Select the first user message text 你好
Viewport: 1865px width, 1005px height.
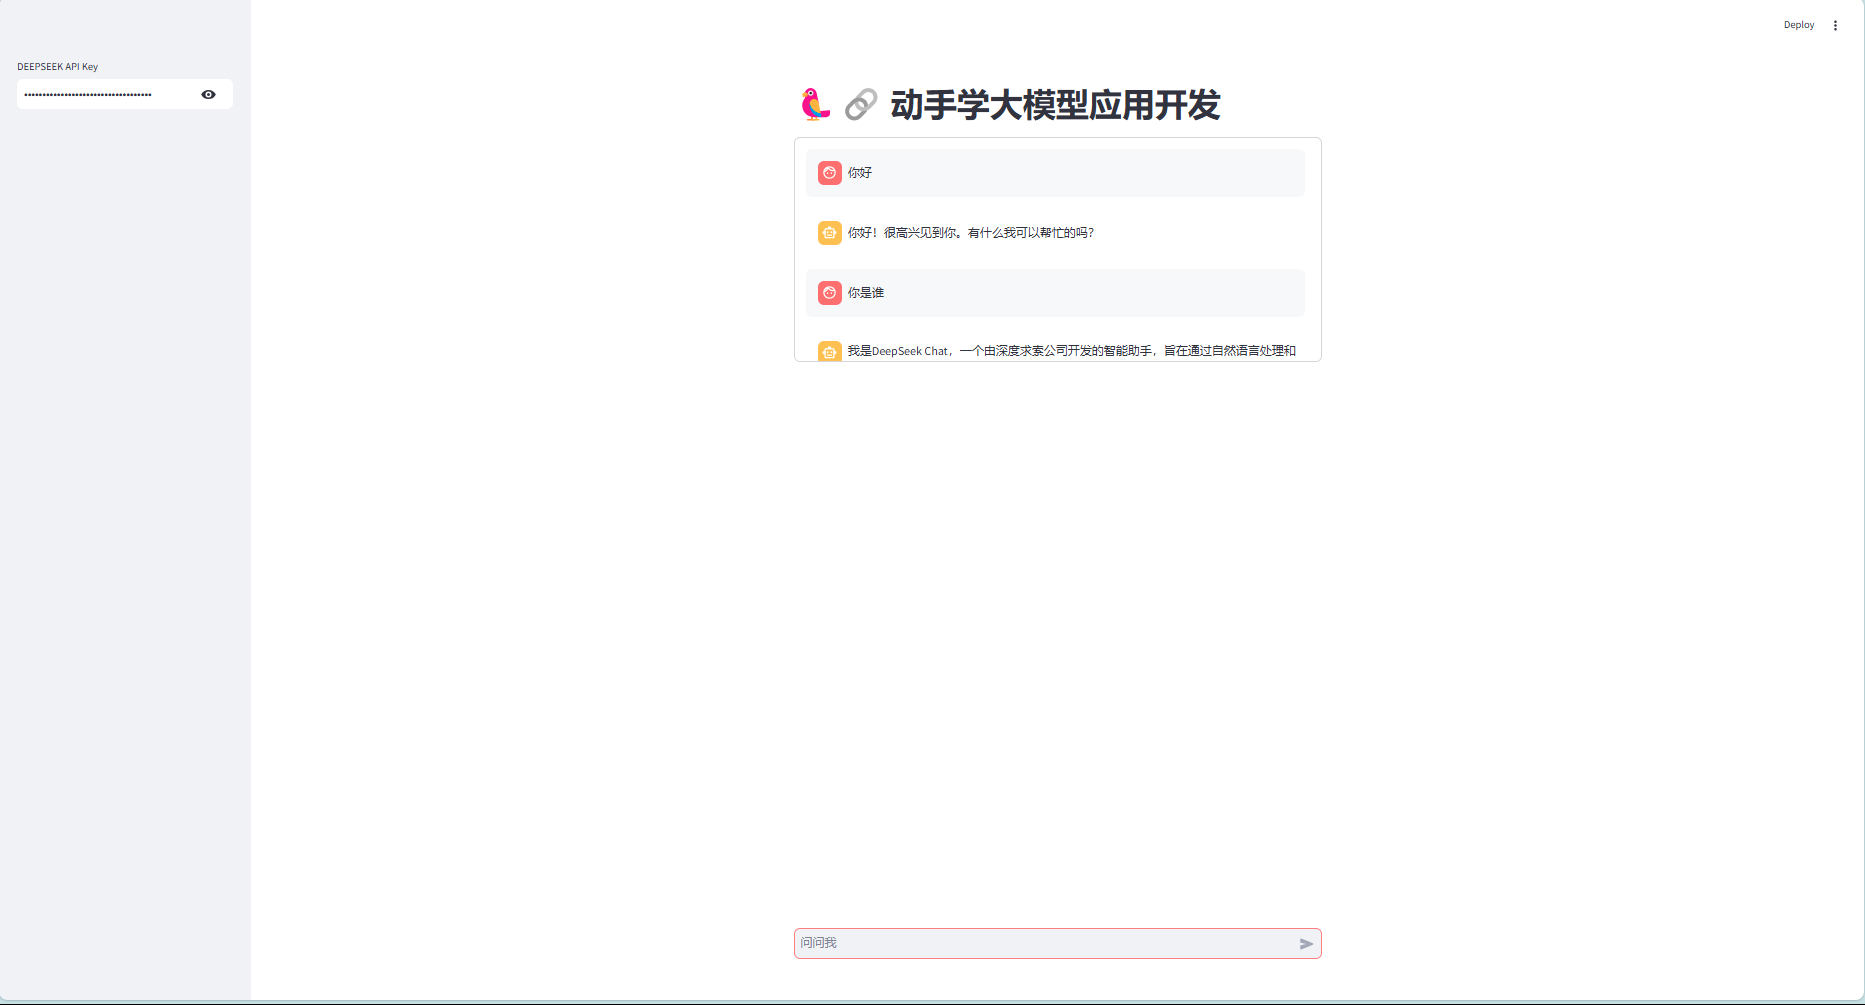click(860, 173)
